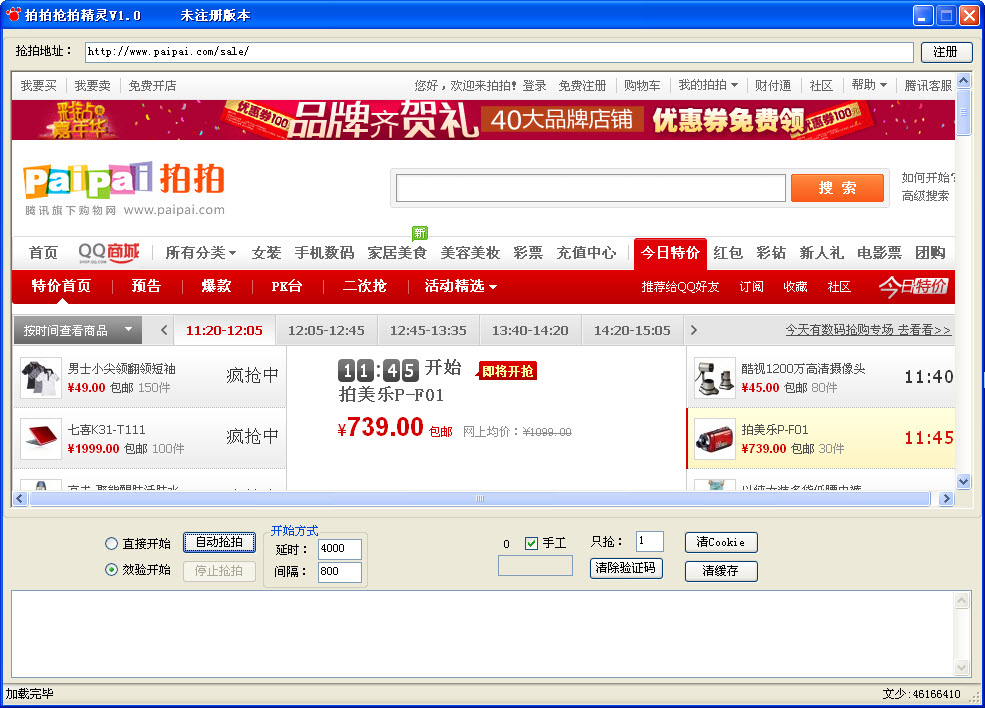Go to 特价首页 tab

61,286
